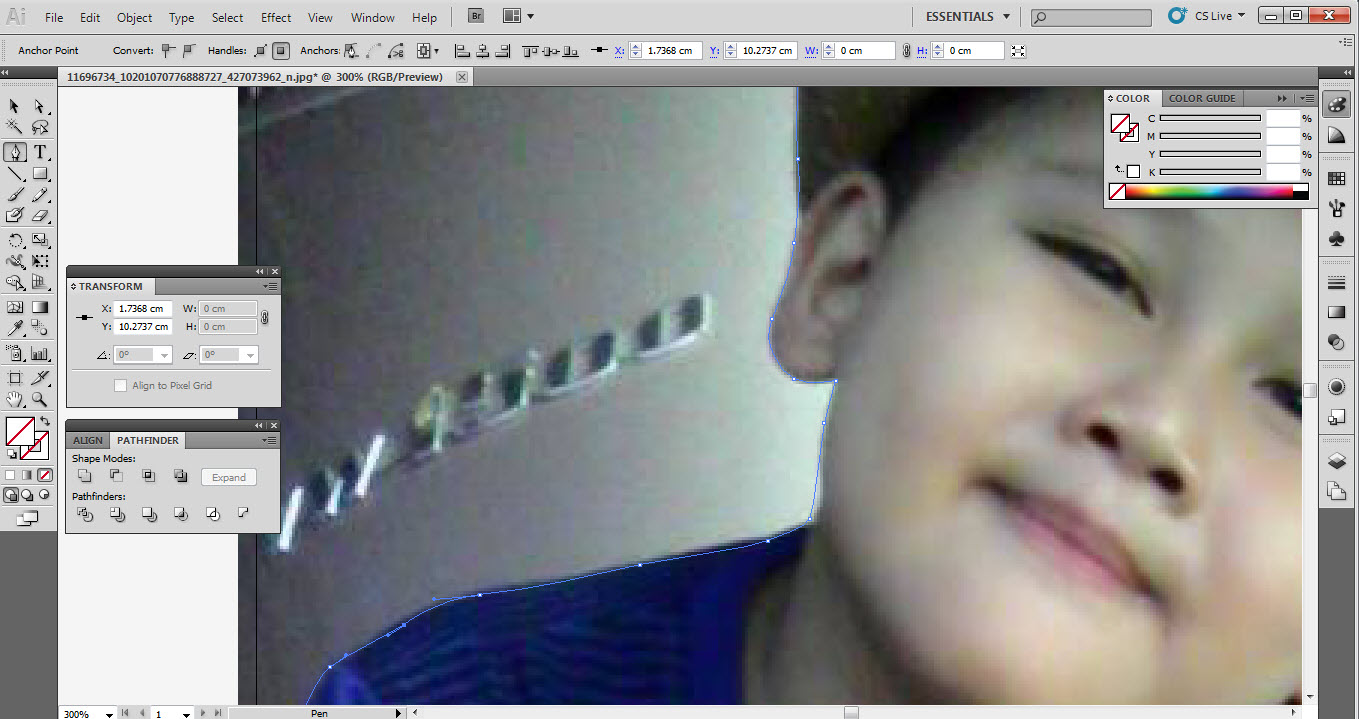
Task: Pick a color from the CMYK spectrum bar
Action: coord(1210,192)
